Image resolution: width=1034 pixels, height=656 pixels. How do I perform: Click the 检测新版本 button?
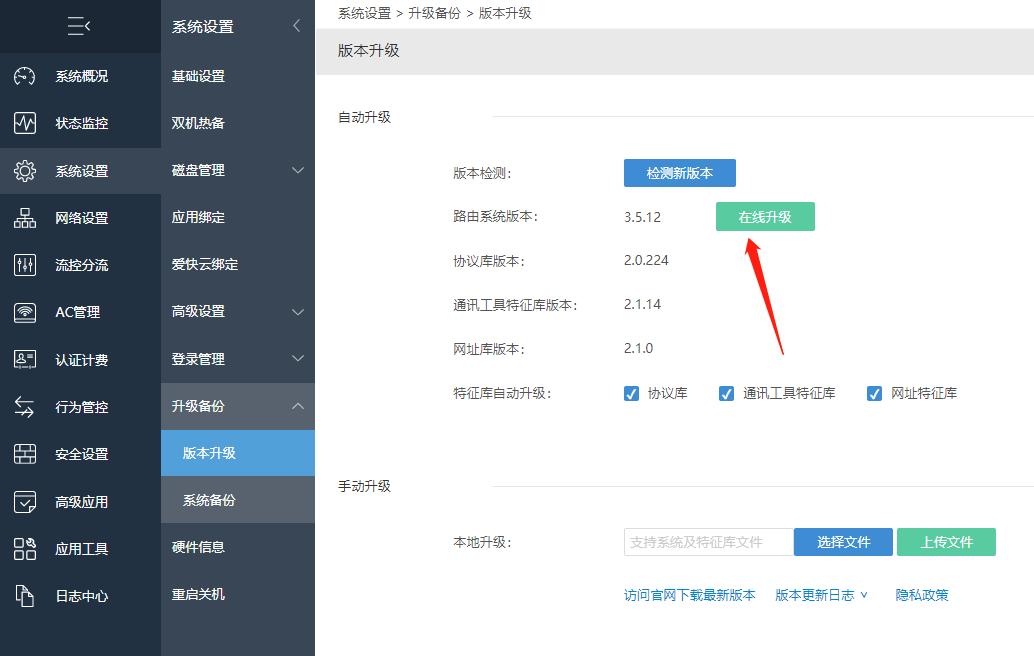pyautogui.click(x=679, y=172)
